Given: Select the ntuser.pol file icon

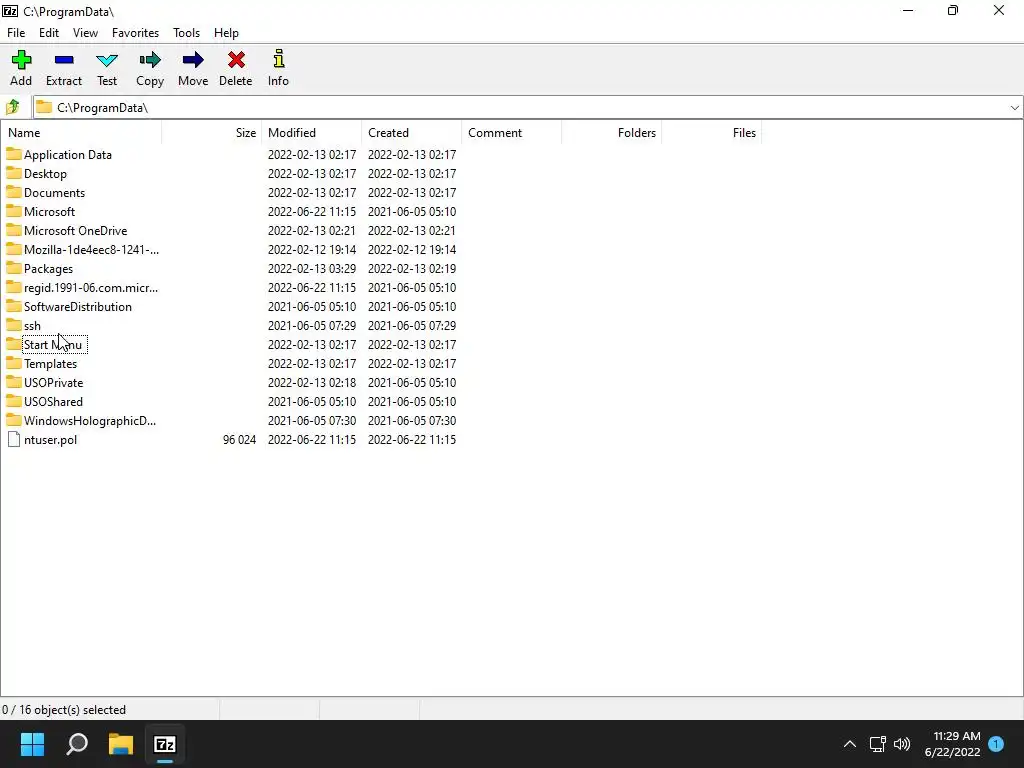Looking at the screenshot, I should [x=14, y=439].
